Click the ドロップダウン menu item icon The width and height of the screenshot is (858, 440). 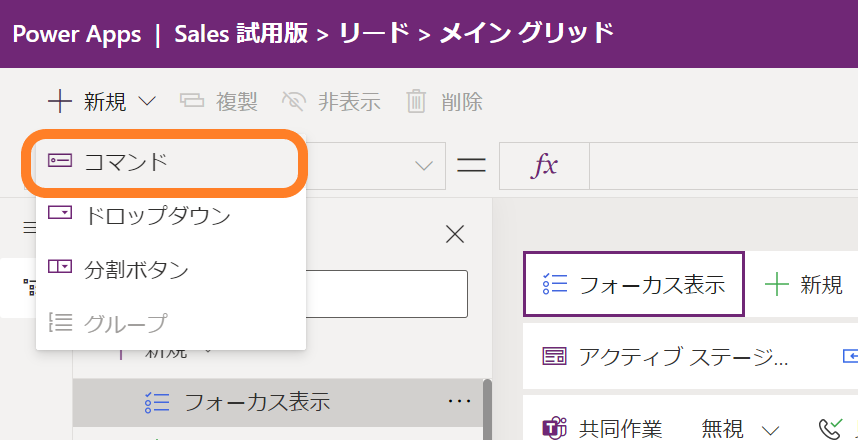pyautogui.click(x=60, y=212)
